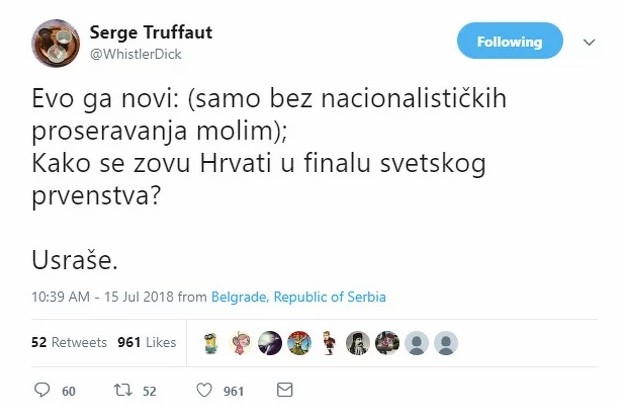Viewport: 619px width, 405px height.
Task: Open the dark round third liker avatar
Action: tap(270, 342)
